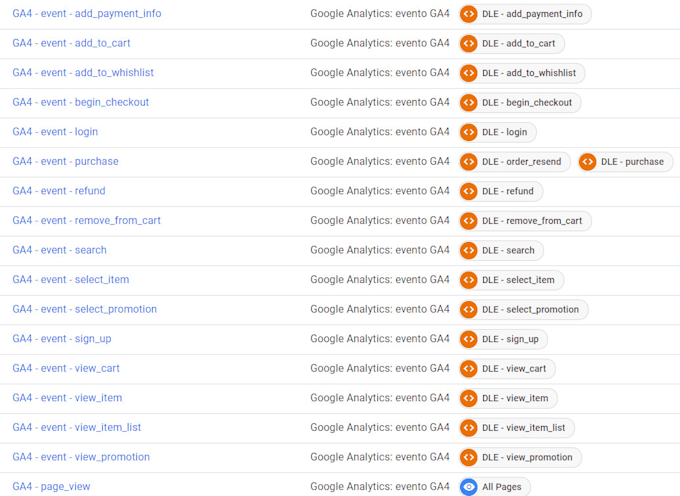
Task: Click the orange icon of DLE - remove_from_cart trigger
Action: (469, 221)
